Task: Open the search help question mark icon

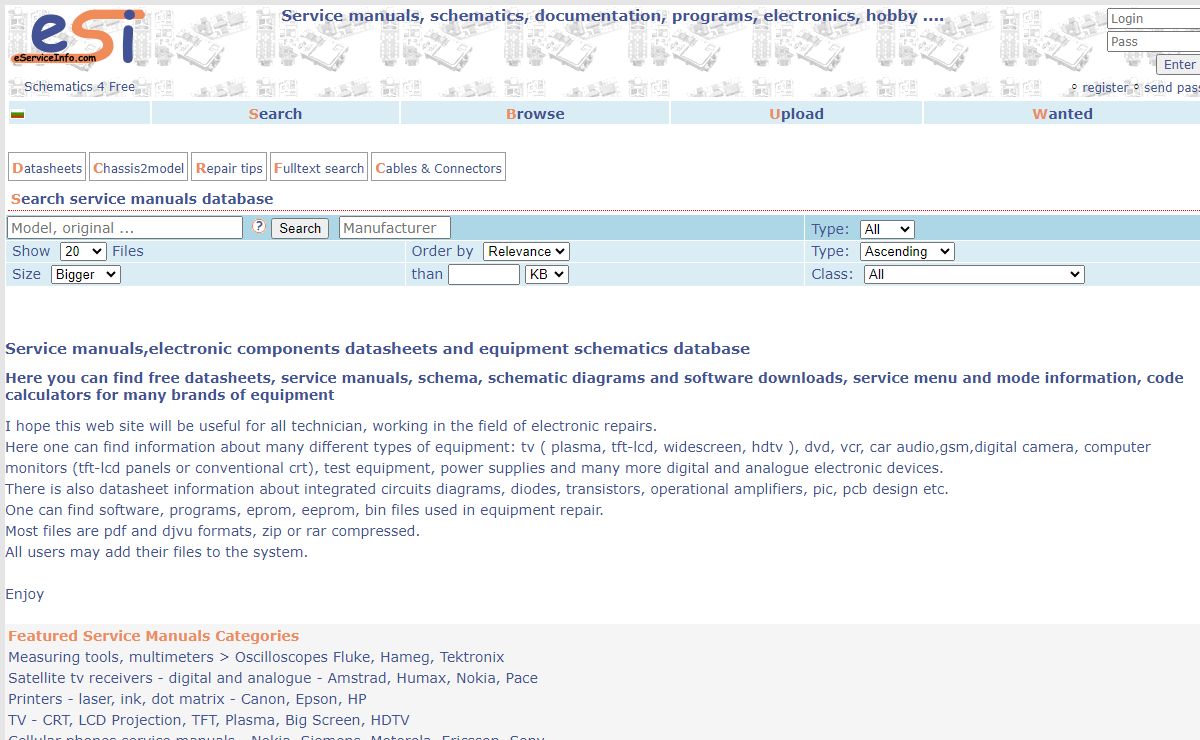Action: 259,226
